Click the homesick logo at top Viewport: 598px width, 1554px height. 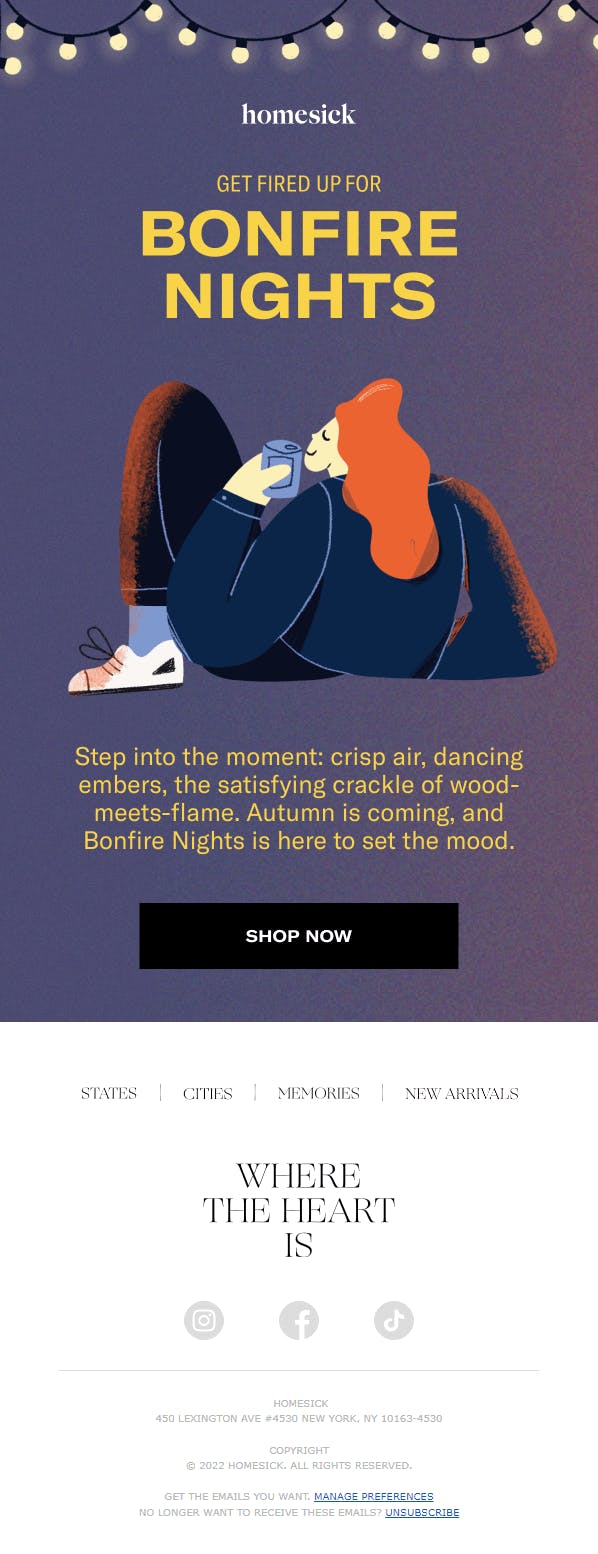tap(299, 114)
